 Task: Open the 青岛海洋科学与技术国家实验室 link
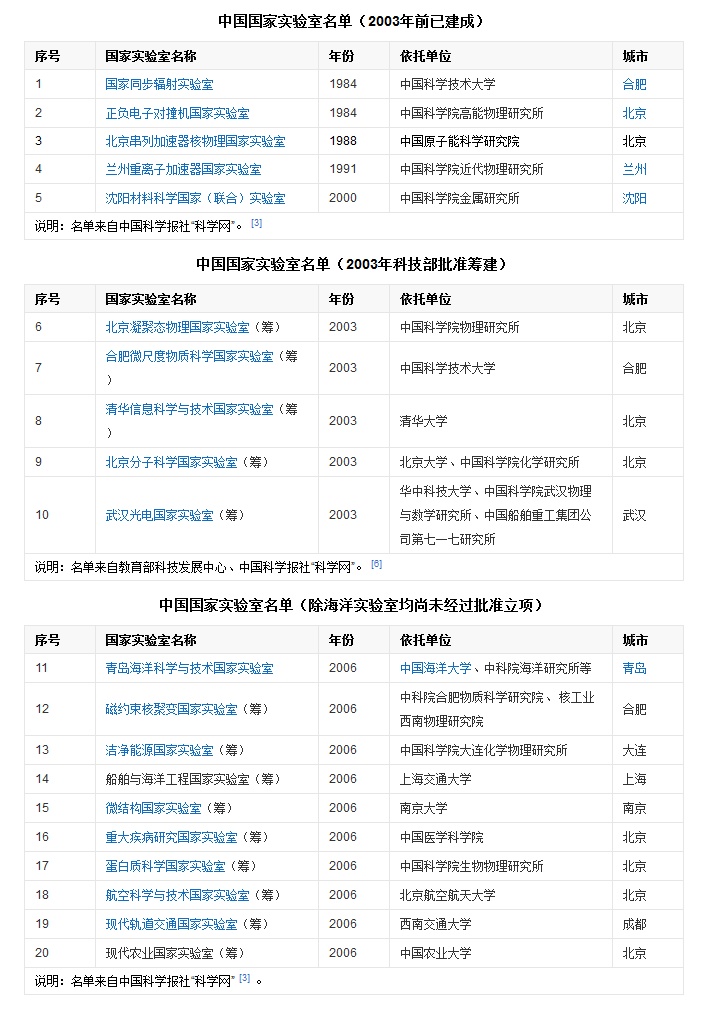189,668
